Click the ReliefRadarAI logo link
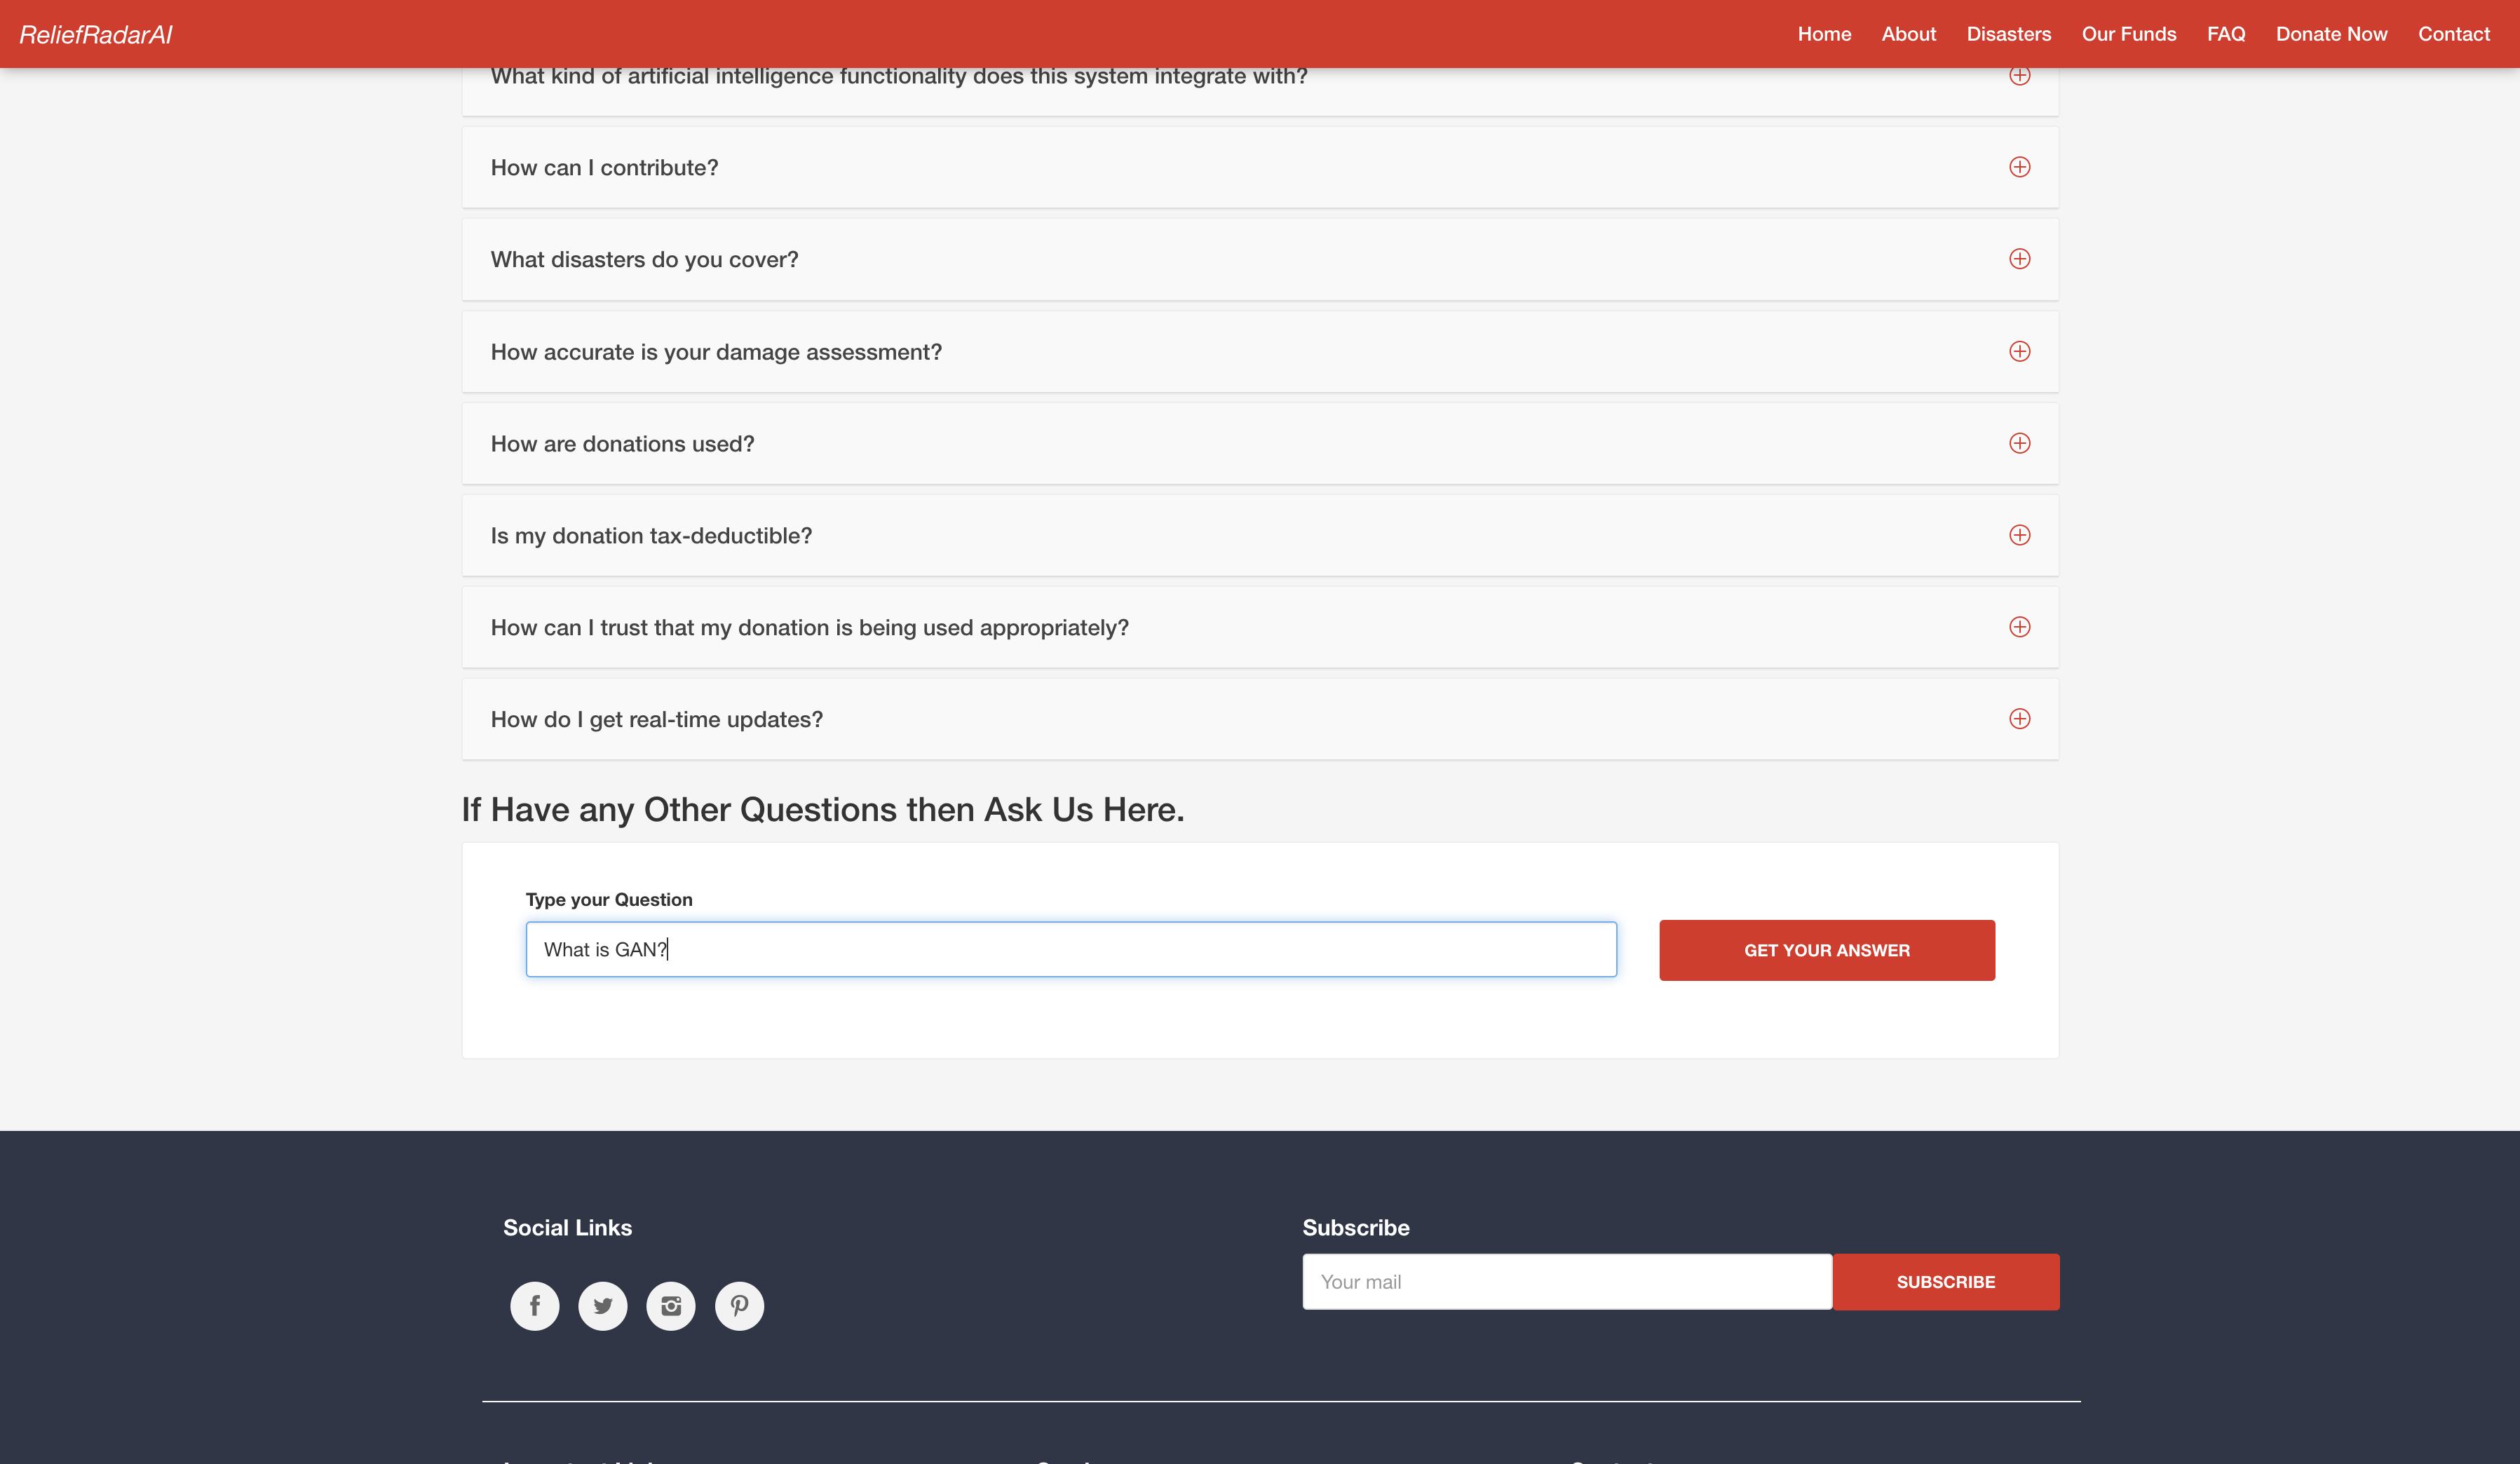Image resolution: width=2520 pixels, height=1464 pixels. click(x=96, y=35)
